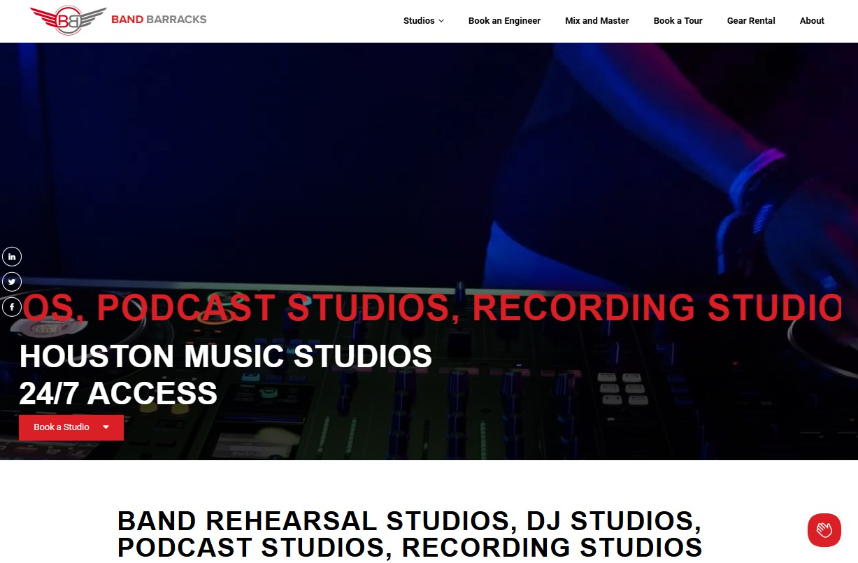Visit the About page

click(811, 21)
